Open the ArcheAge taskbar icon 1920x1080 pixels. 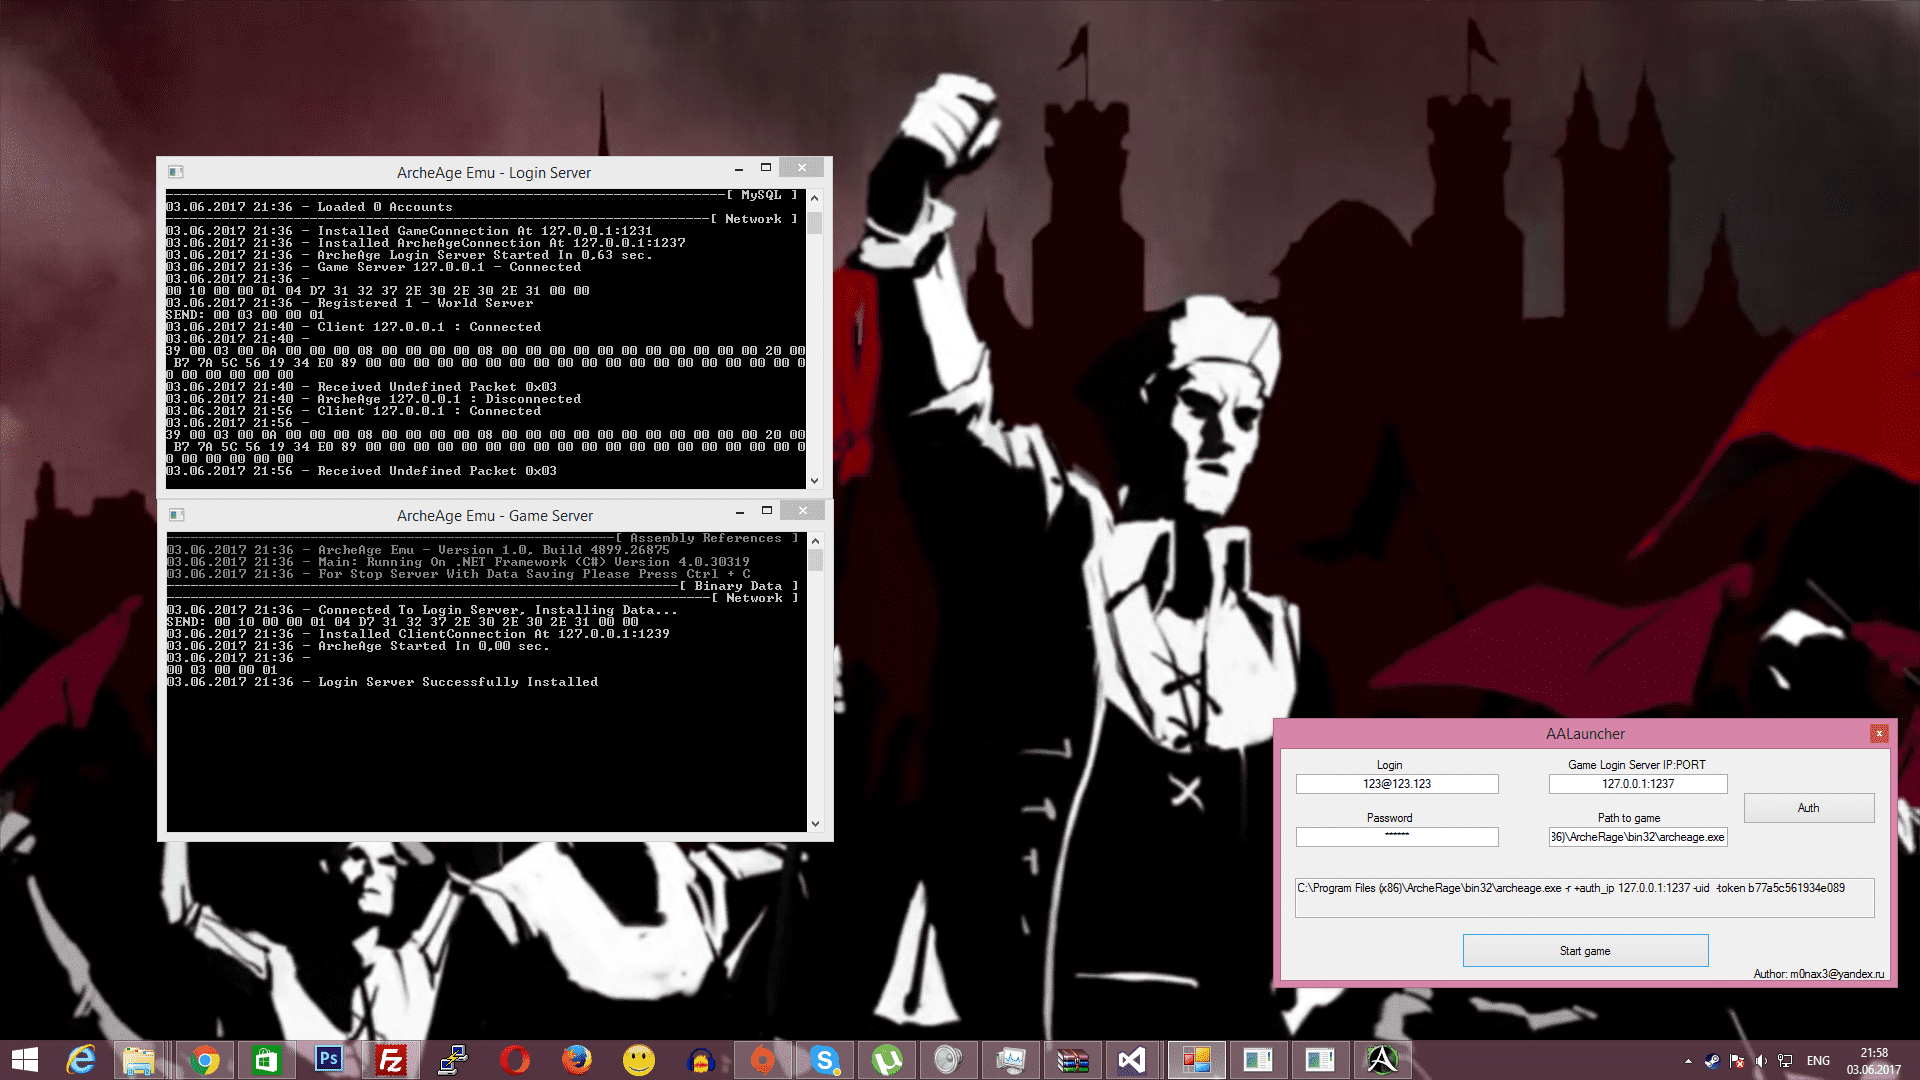coord(1382,1060)
